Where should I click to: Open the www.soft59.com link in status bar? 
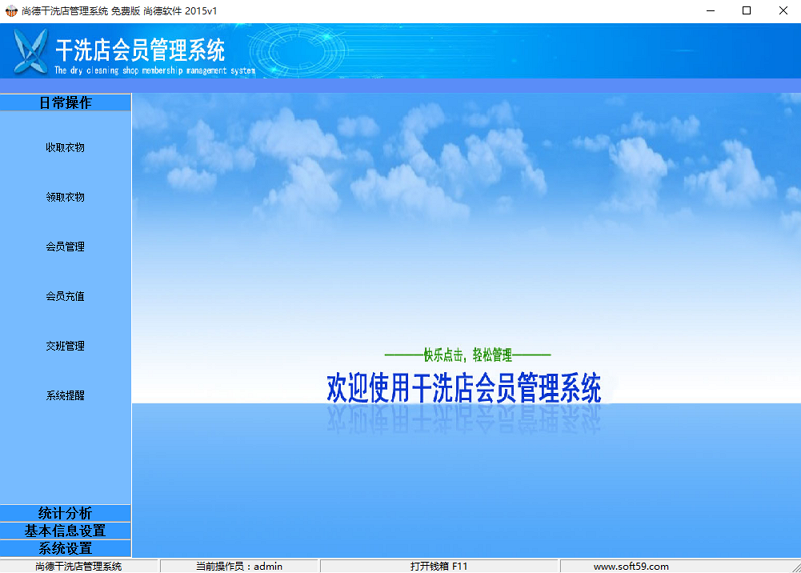pos(630,566)
